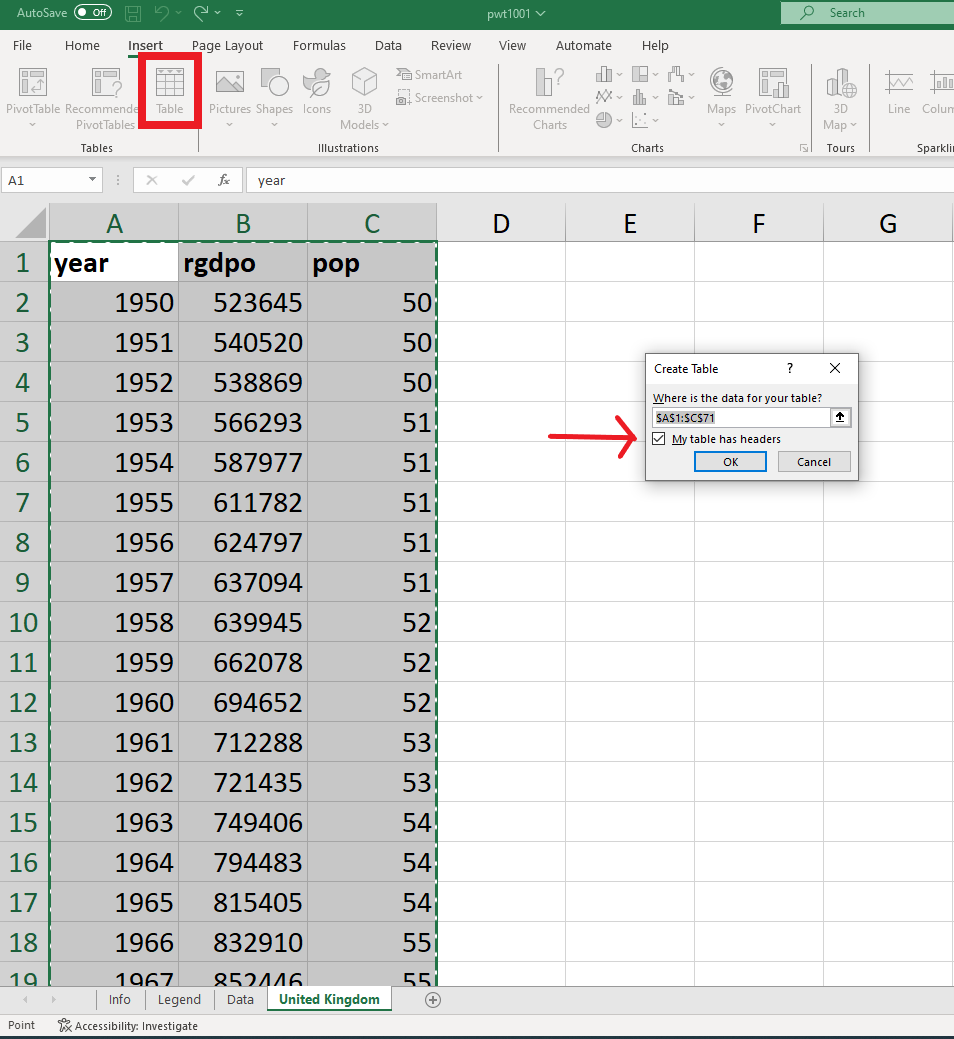Viewport: 954px width, 1039px height.
Task: Click the collapse range selector icon in dialog
Action: (841, 417)
